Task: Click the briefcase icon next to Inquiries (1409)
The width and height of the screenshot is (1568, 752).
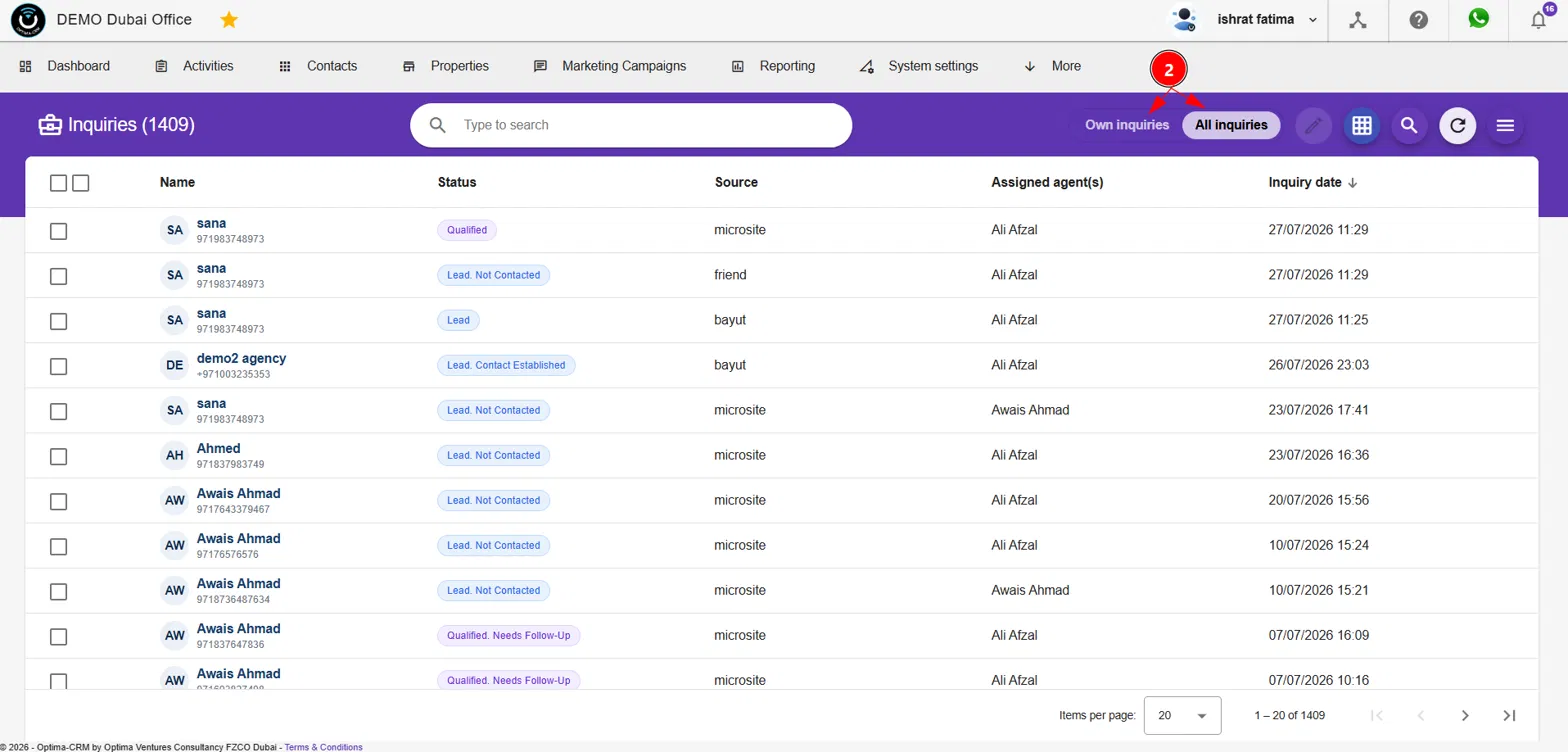Action: pyautogui.click(x=49, y=125)
